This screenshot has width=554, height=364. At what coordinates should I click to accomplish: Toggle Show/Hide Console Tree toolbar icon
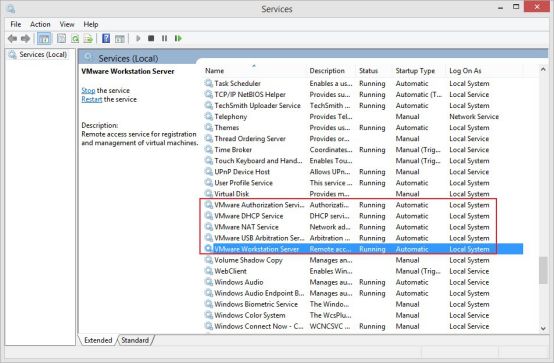[x=44, y=39]
